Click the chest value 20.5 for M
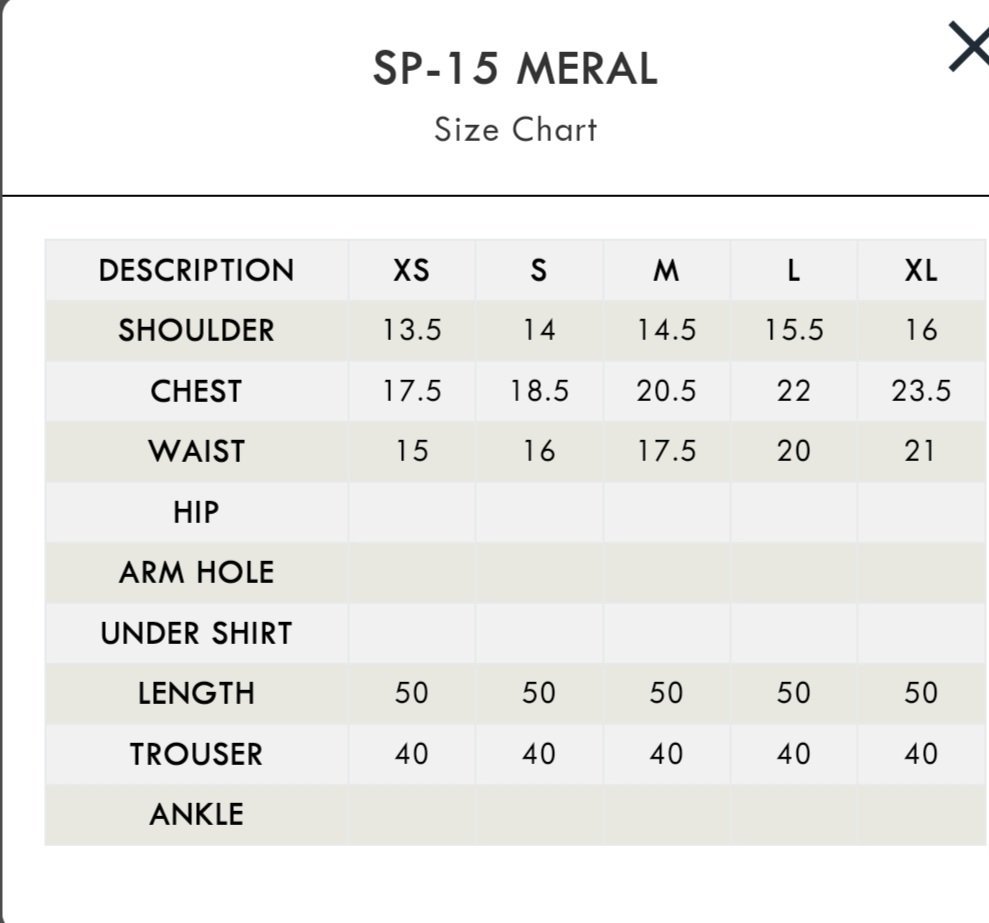 coord(666,391)
